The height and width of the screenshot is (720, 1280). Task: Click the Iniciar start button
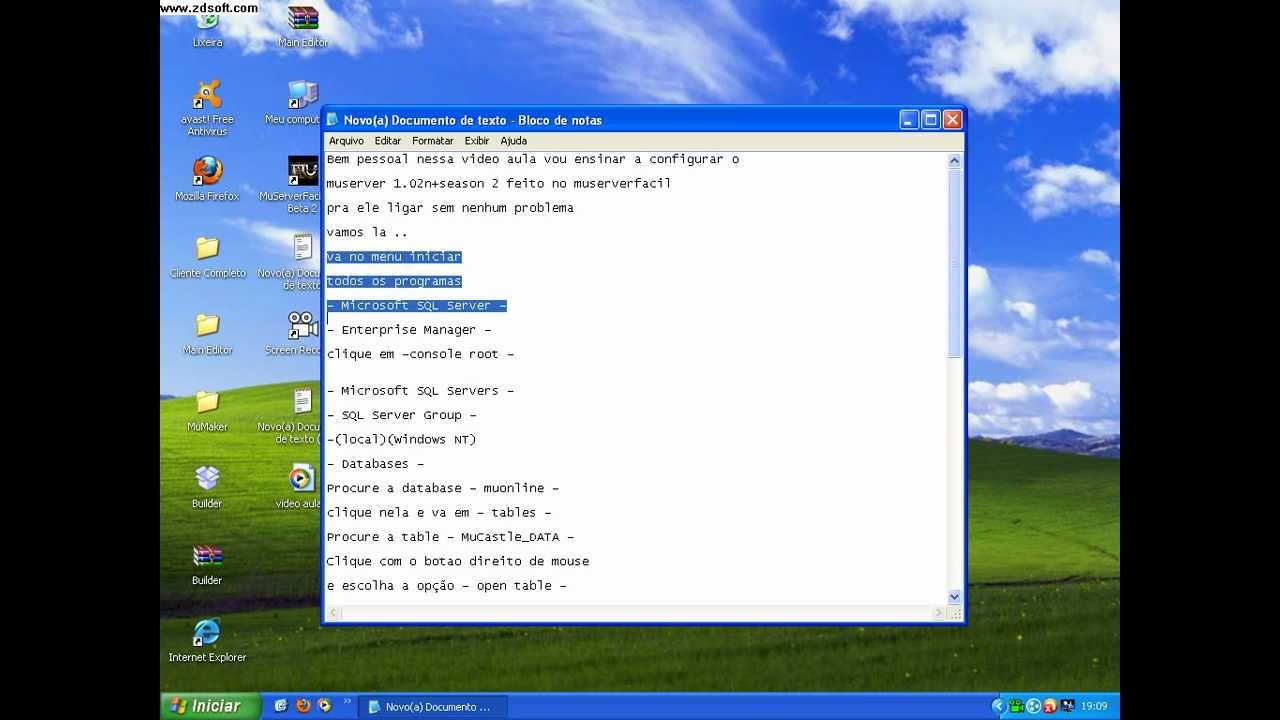pyautogui.click(x=210, y=706)
